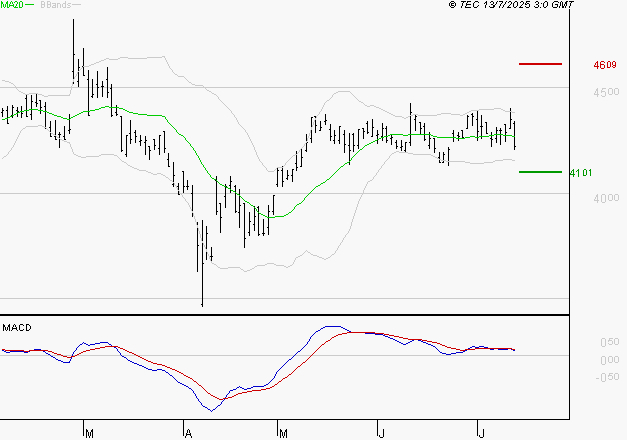Click the BBands legend label
This screenshot has width=627, height=440.
(x=56, y=5)
